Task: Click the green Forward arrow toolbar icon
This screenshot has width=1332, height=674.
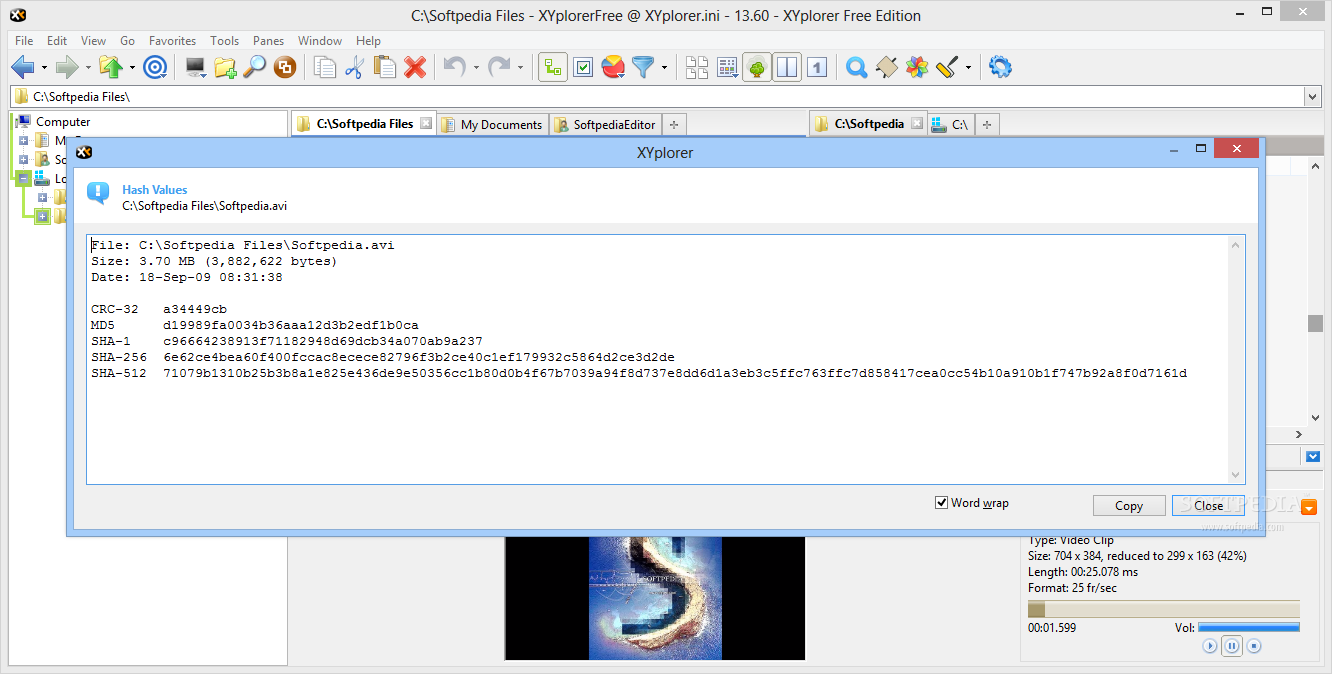Action: 67,67
